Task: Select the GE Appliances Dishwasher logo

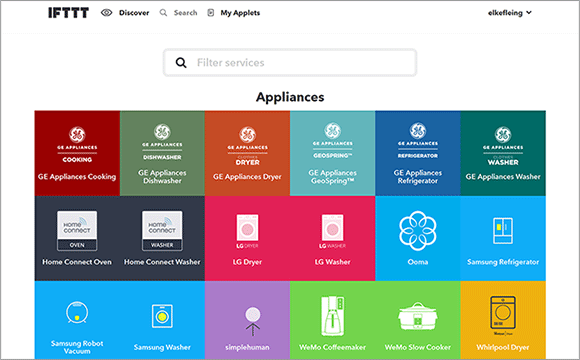Action: pyautogui.click(x=162, y=142)
